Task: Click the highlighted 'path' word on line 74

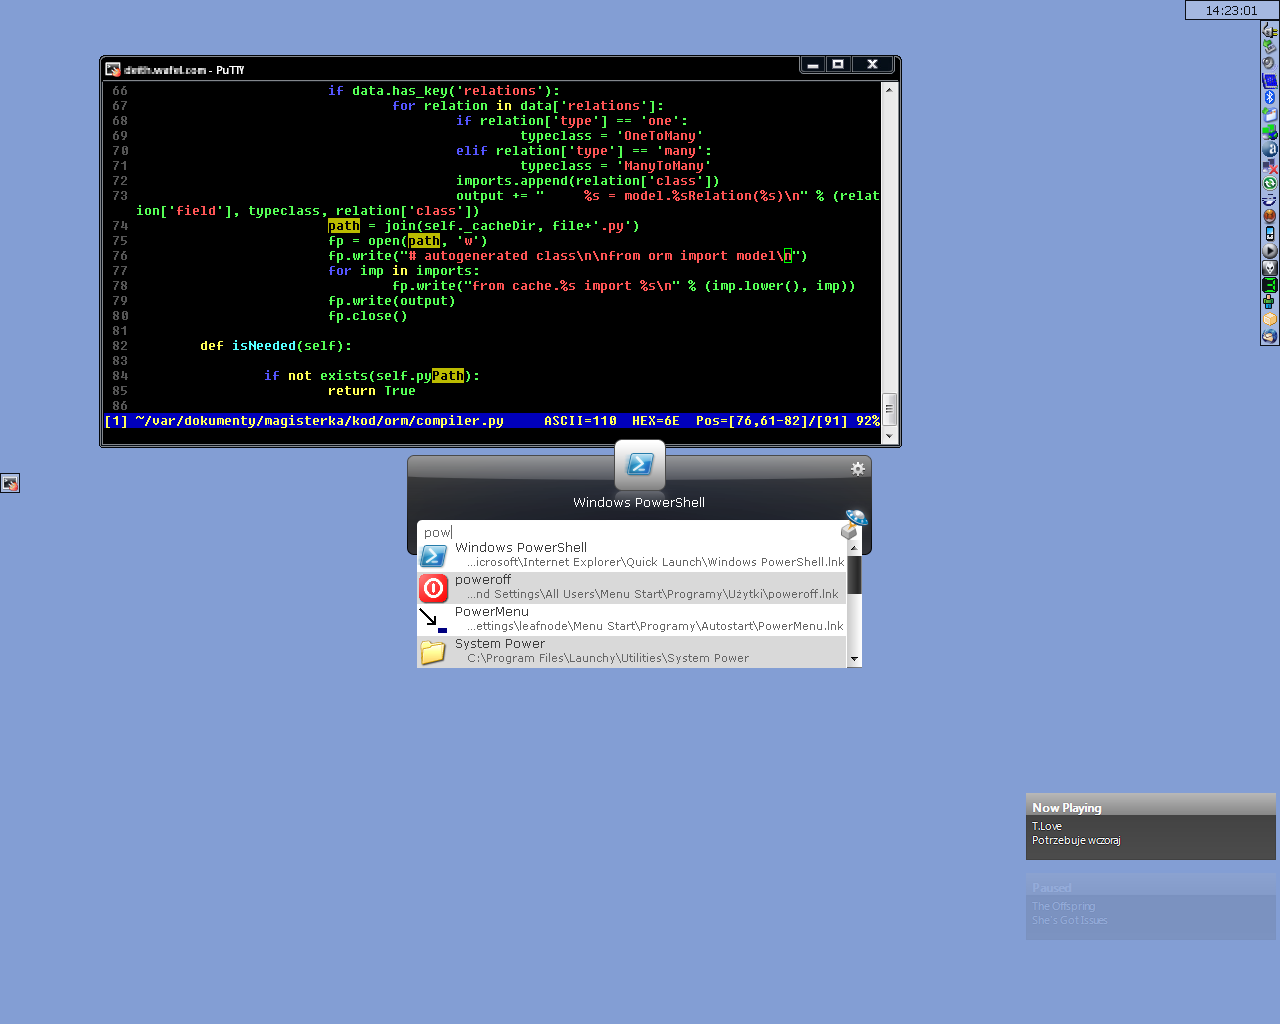Action: pos(344,226)
